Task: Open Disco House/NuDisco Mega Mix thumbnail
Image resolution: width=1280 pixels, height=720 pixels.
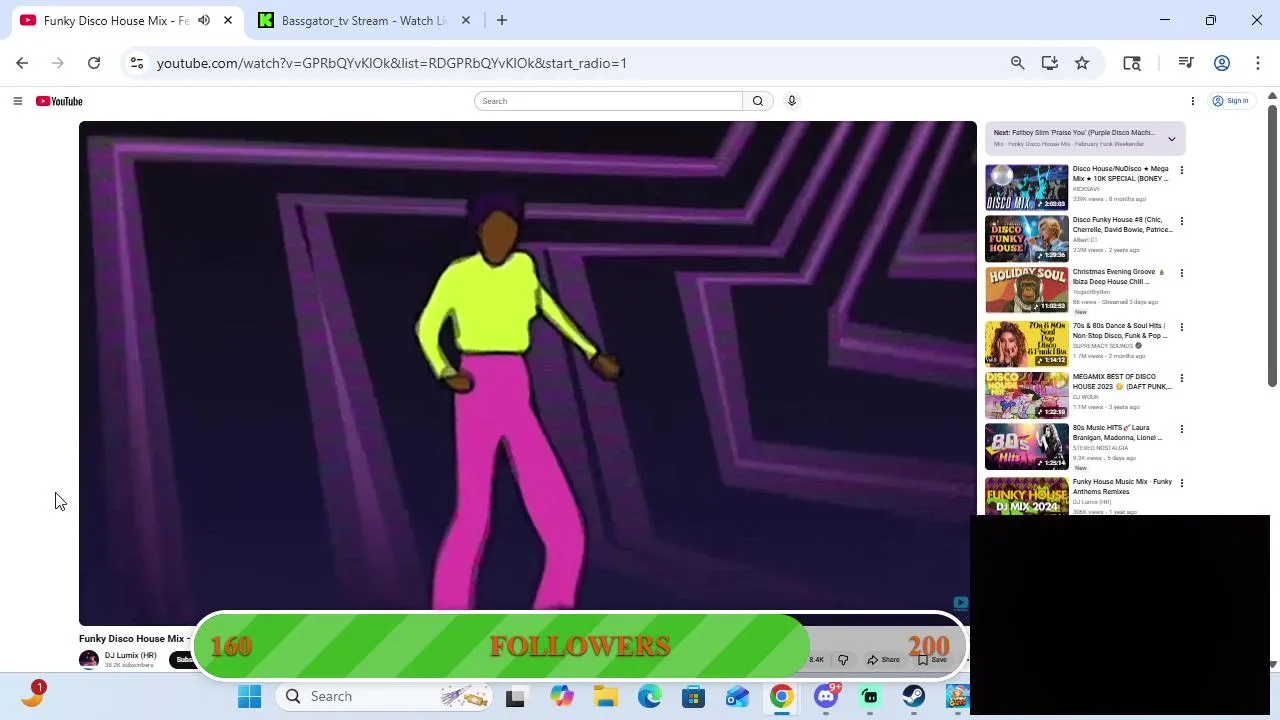Action: coord(1026,187)
